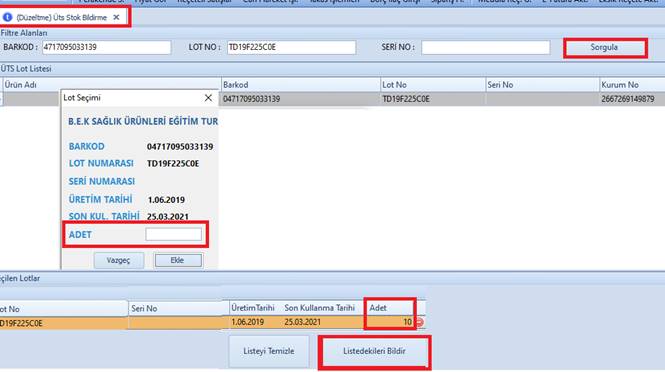Click the Ekle button
This screenshot has height=372, width=665.
(178, 260)
